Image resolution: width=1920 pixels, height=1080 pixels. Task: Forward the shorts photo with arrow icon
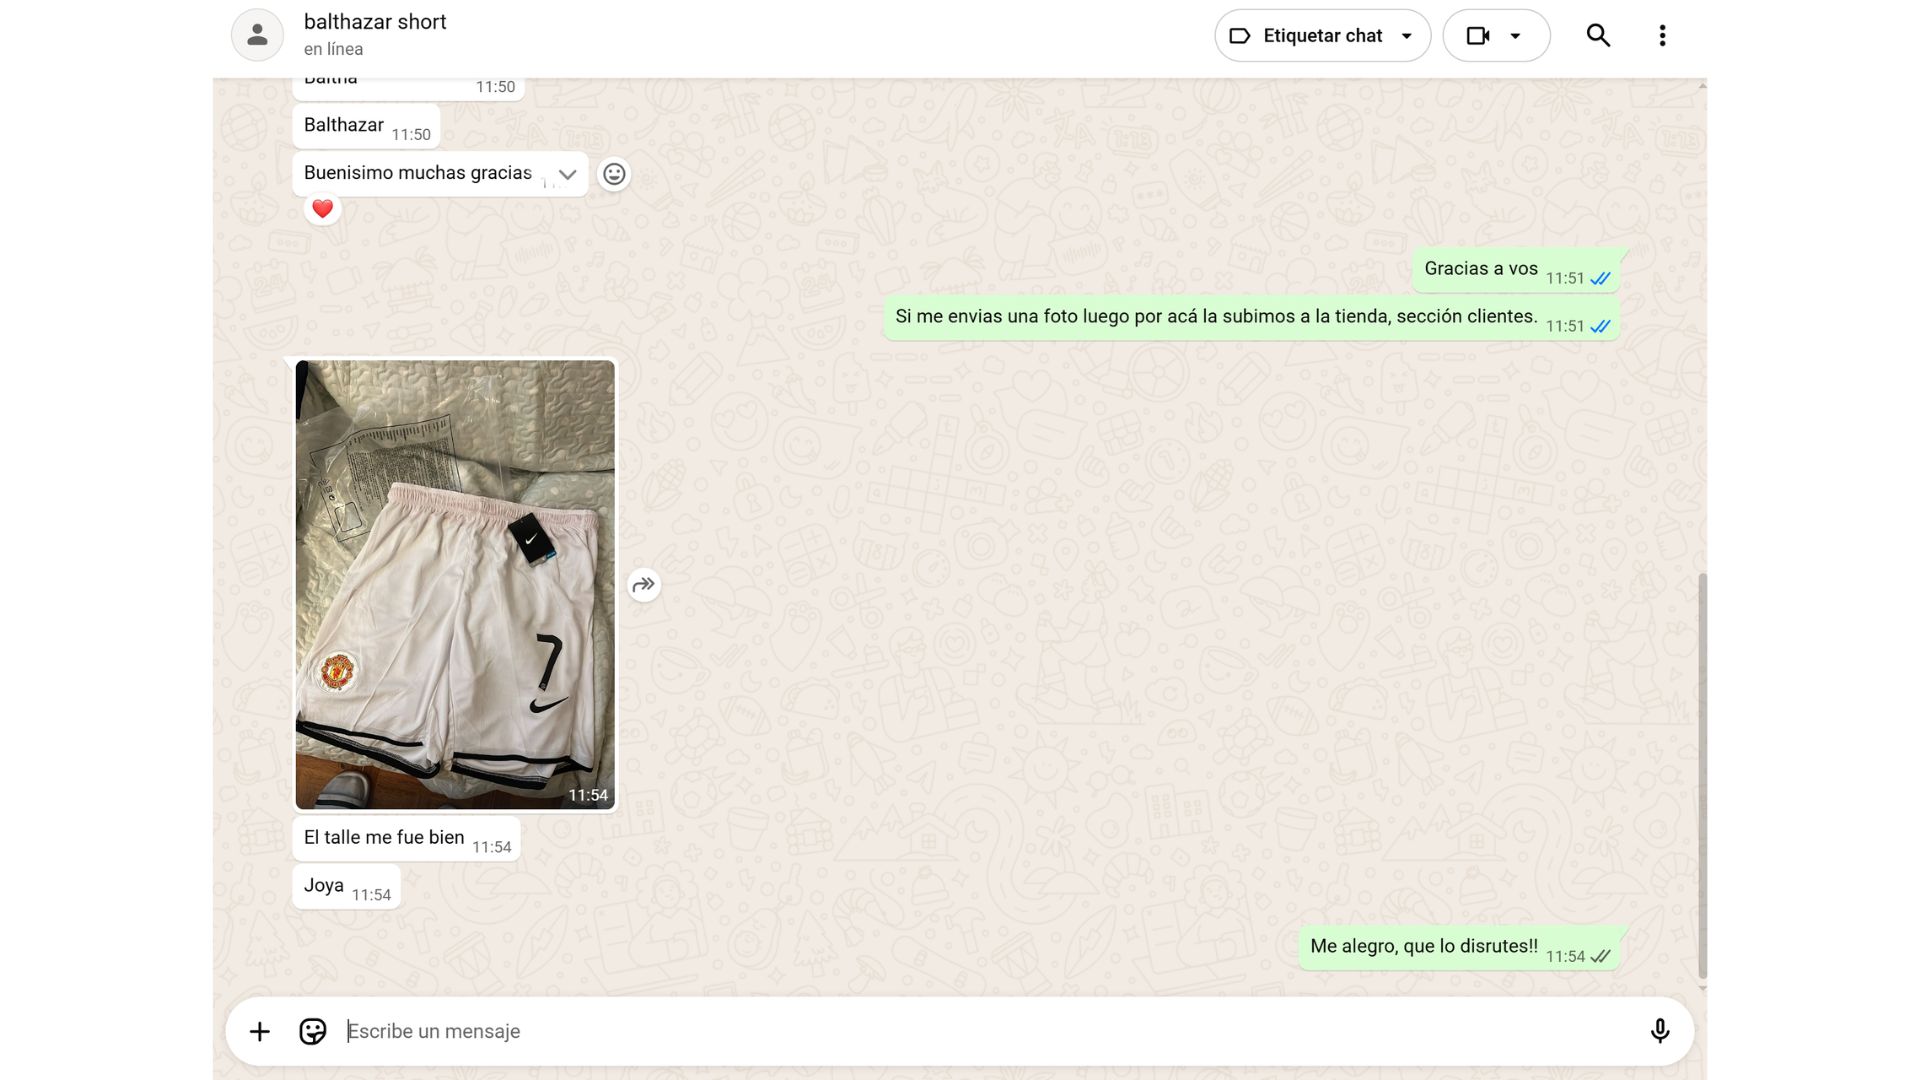[644, 585]
